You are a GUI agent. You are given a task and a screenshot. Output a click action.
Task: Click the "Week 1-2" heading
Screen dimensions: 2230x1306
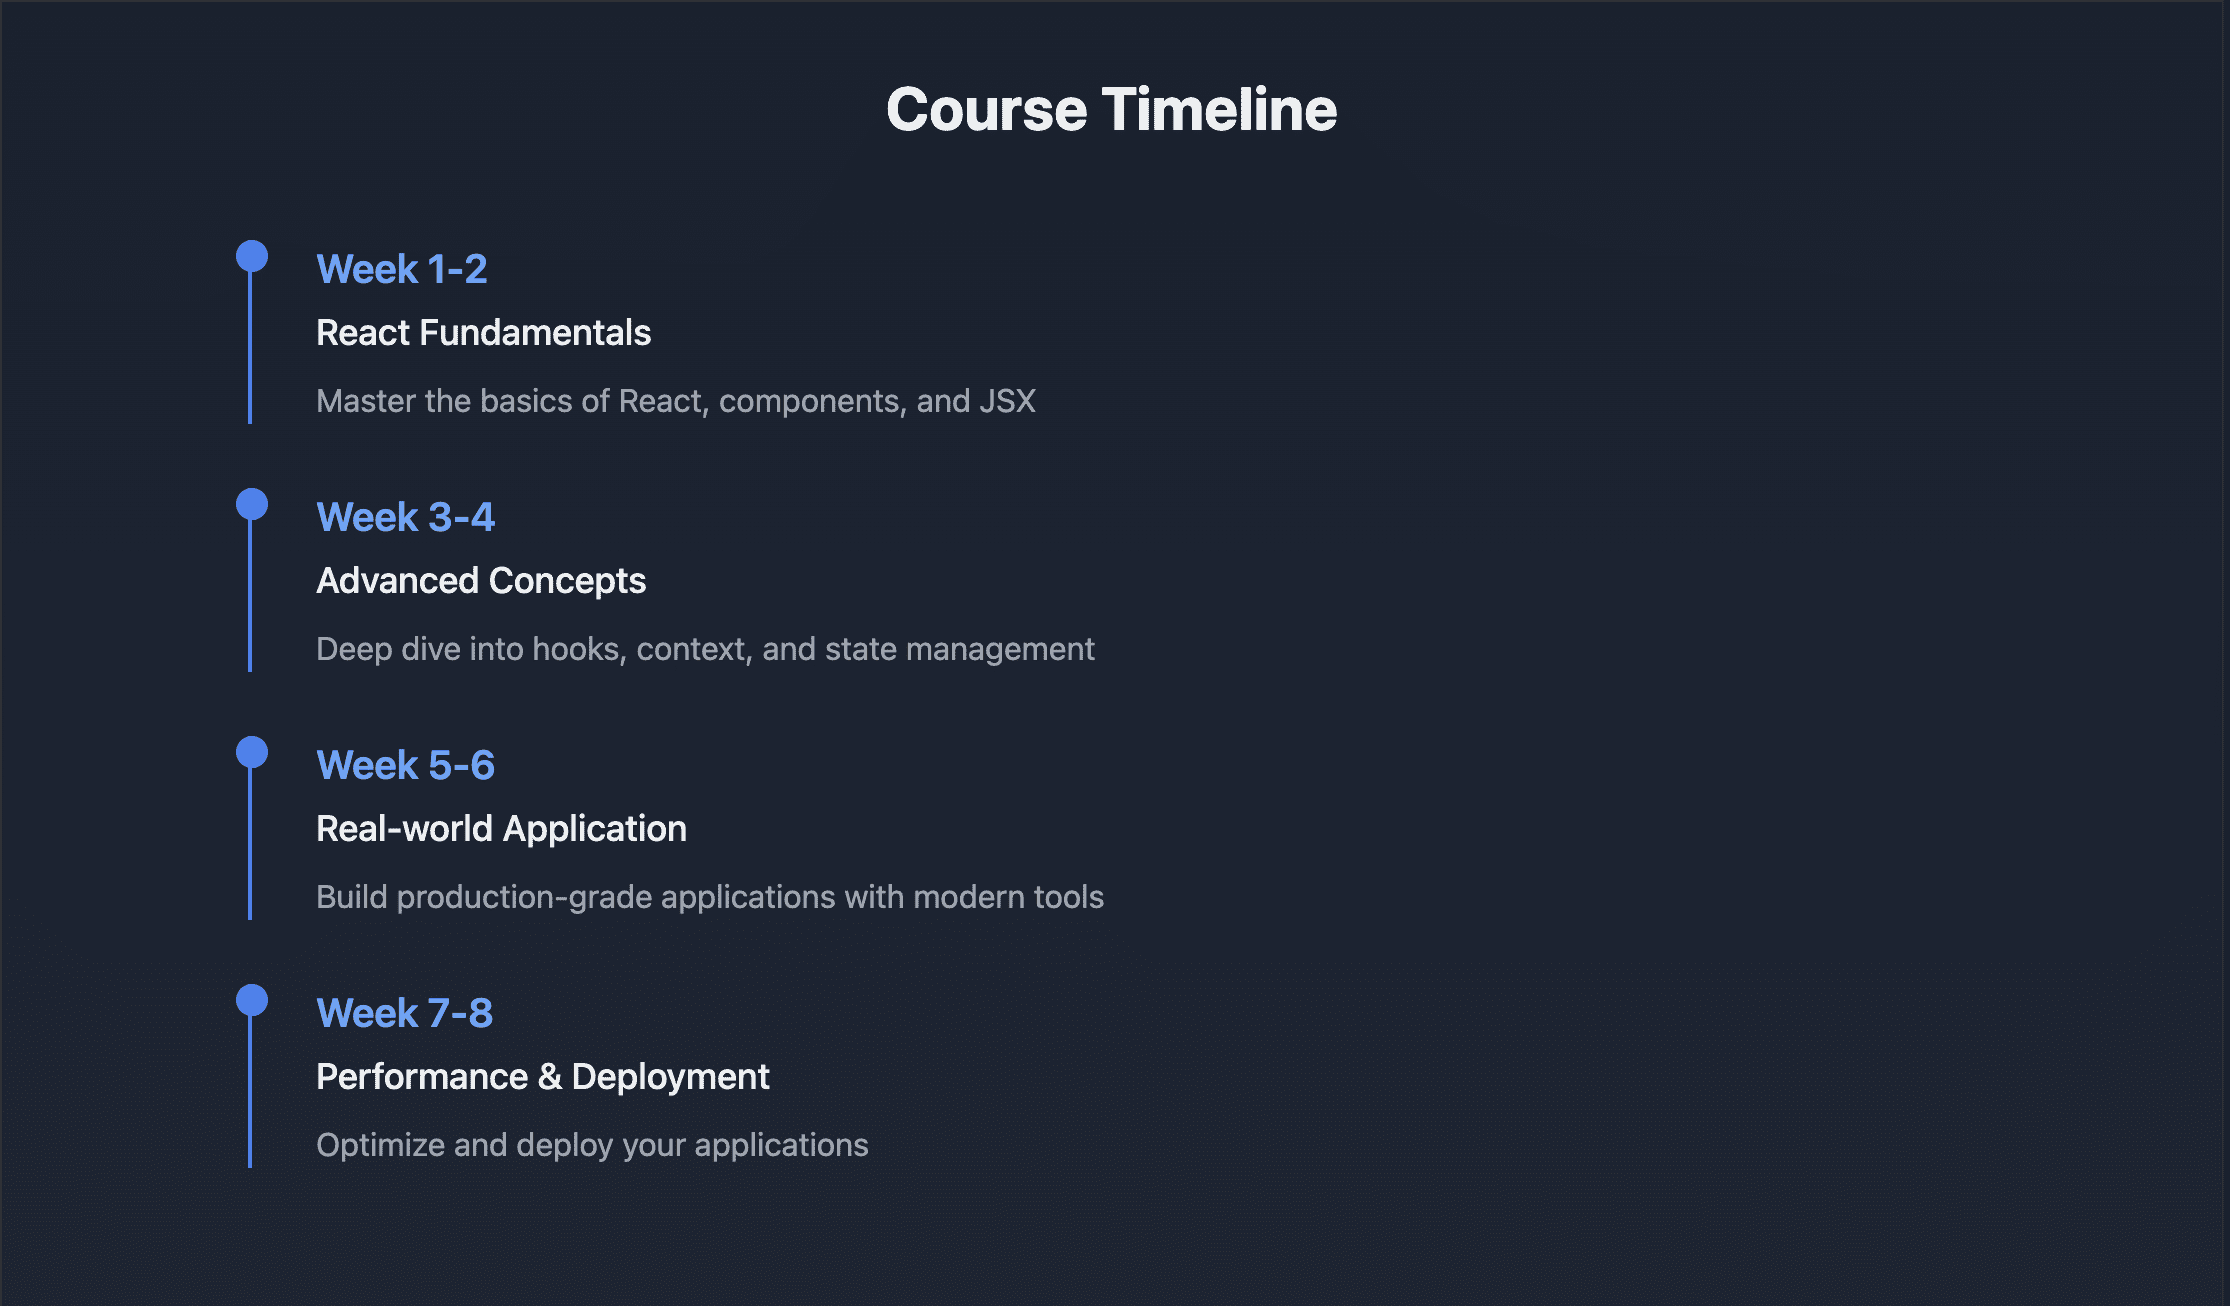point(402,269)
